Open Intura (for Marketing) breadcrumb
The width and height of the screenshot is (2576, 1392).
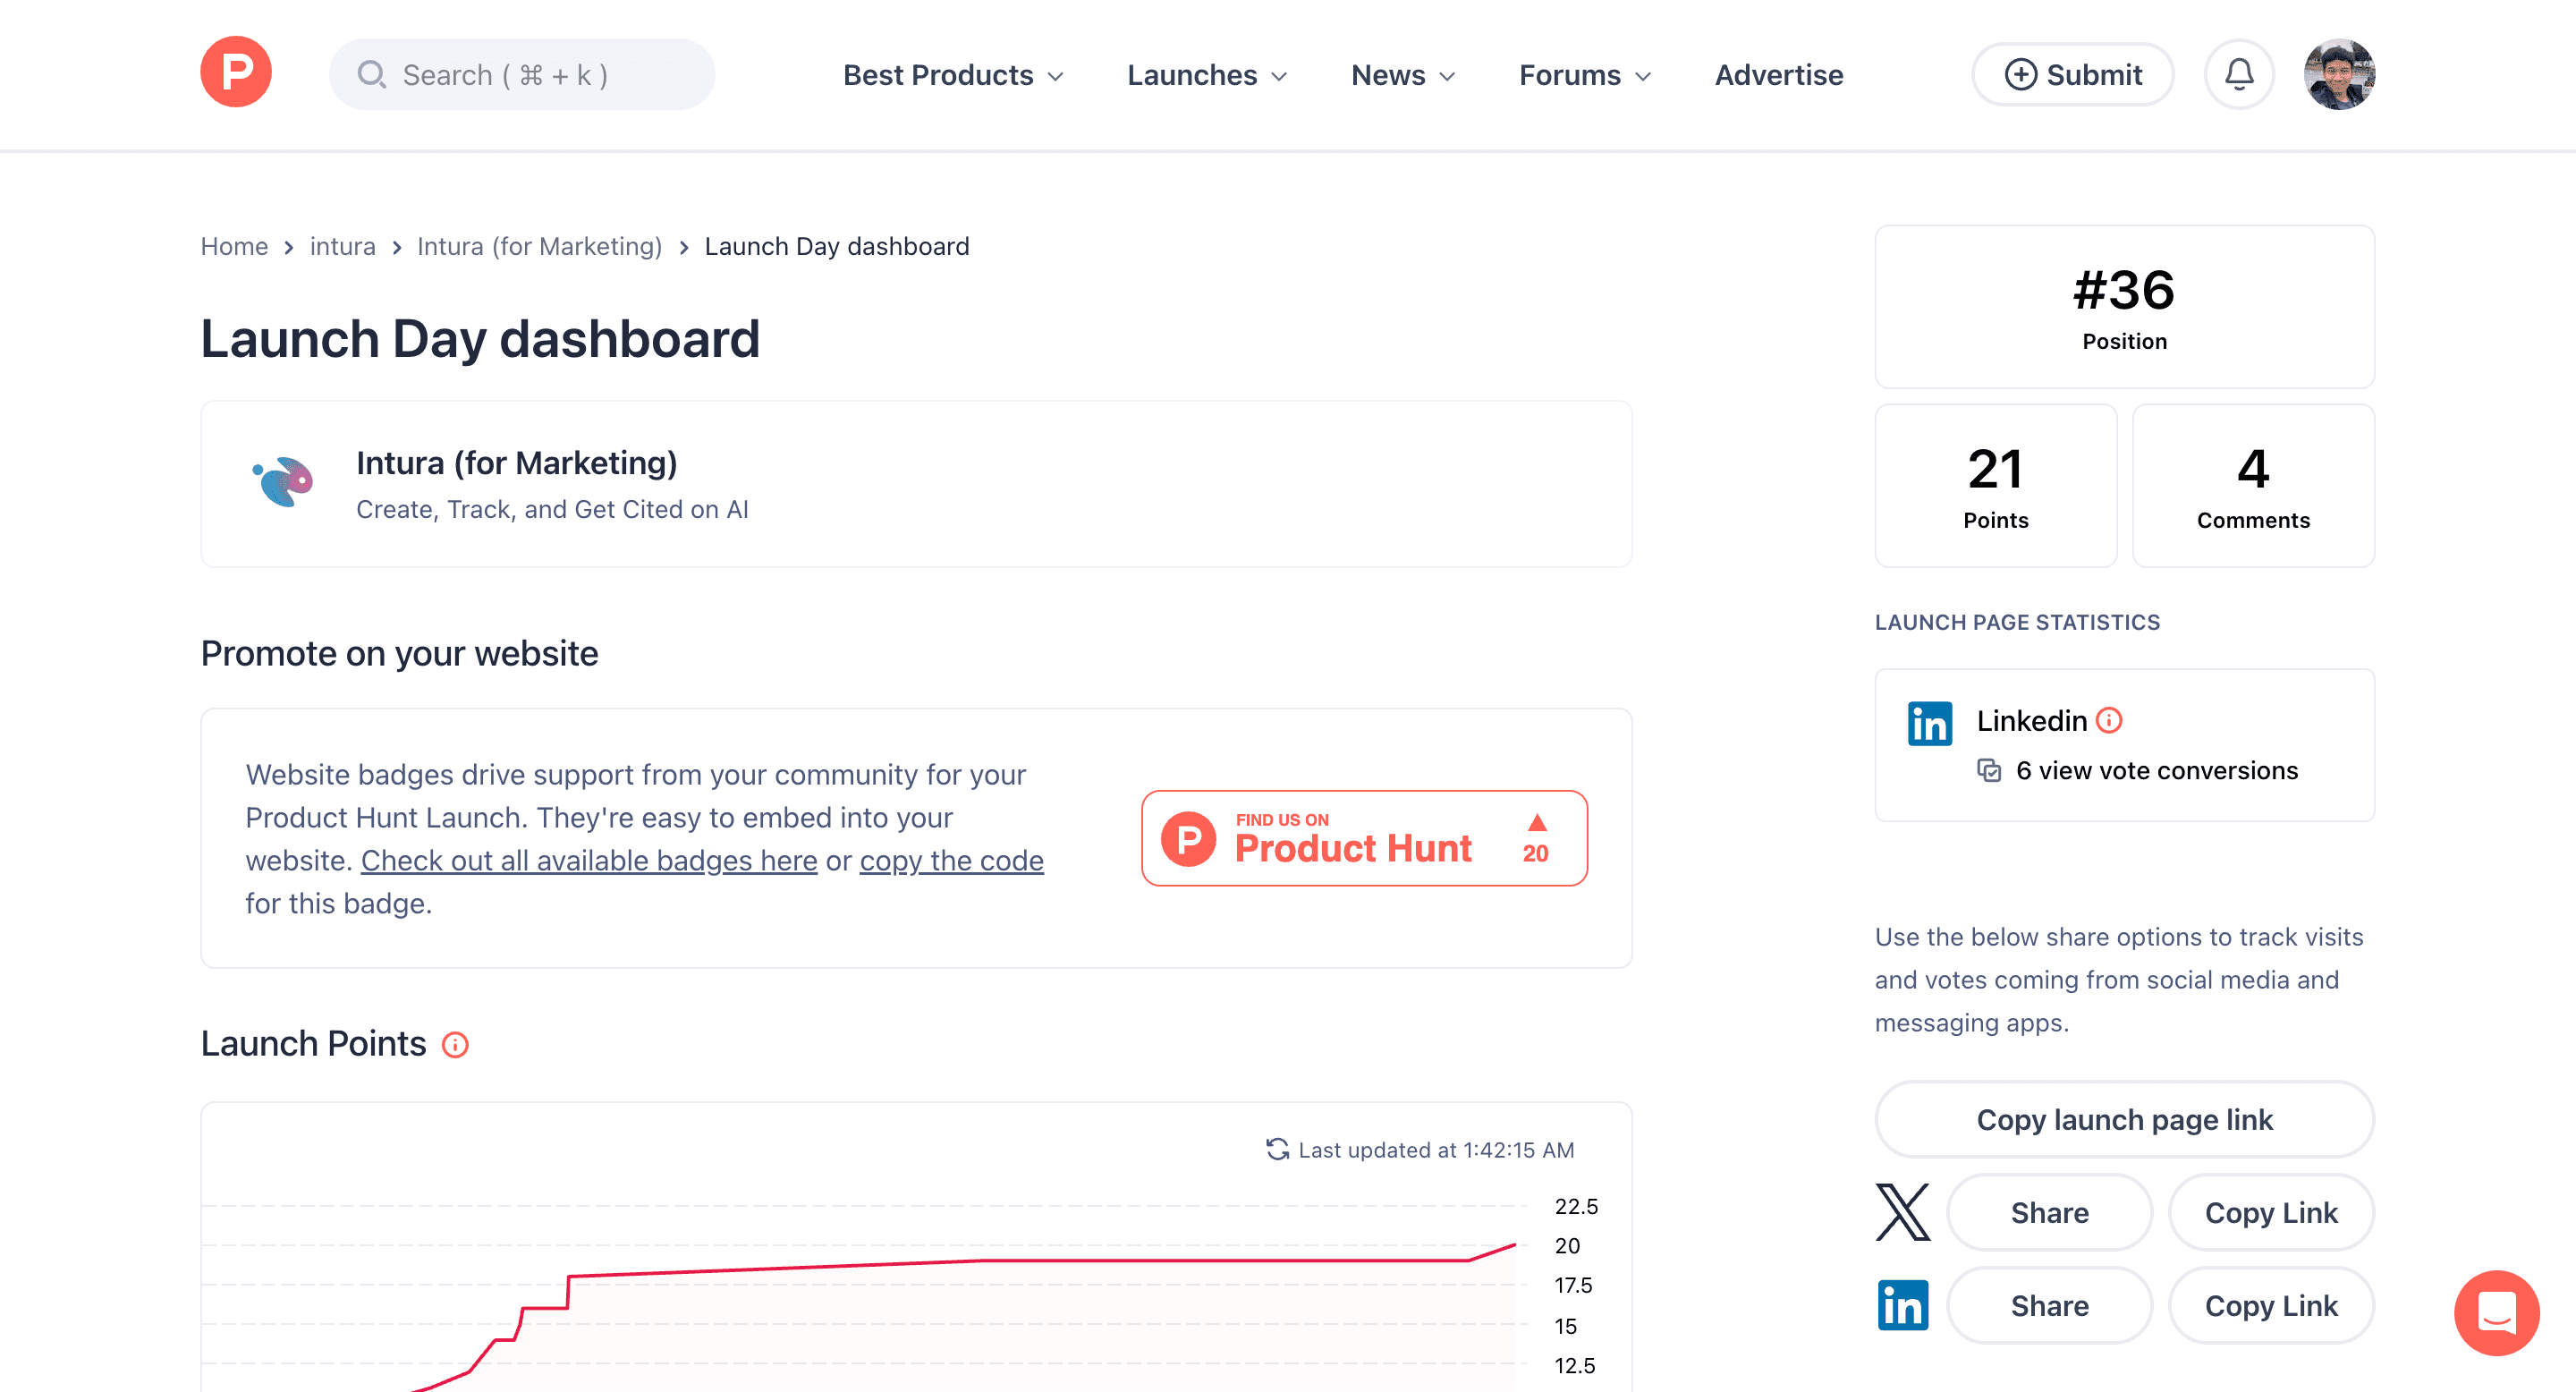(539, 246)
